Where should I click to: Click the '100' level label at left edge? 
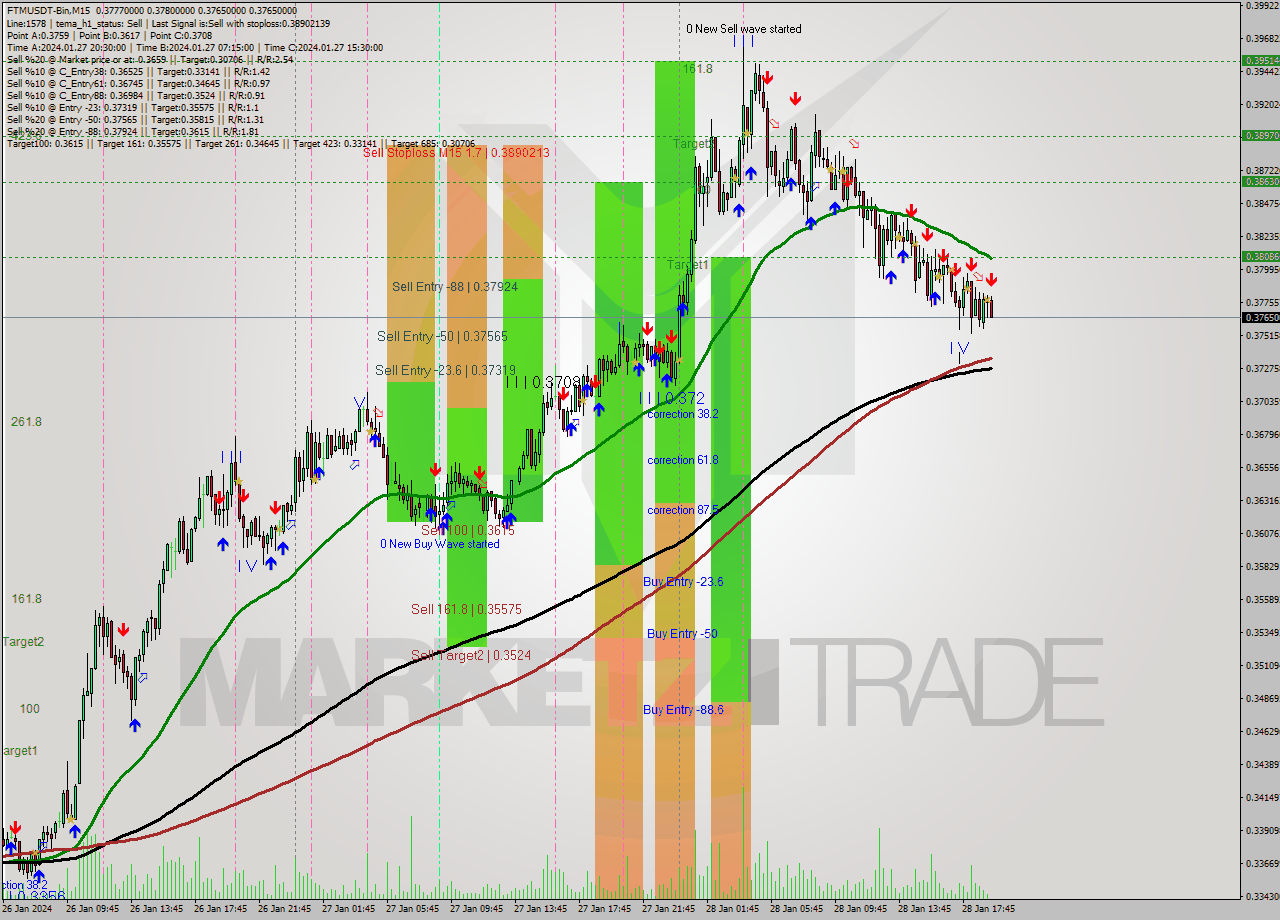coord(29,708)
